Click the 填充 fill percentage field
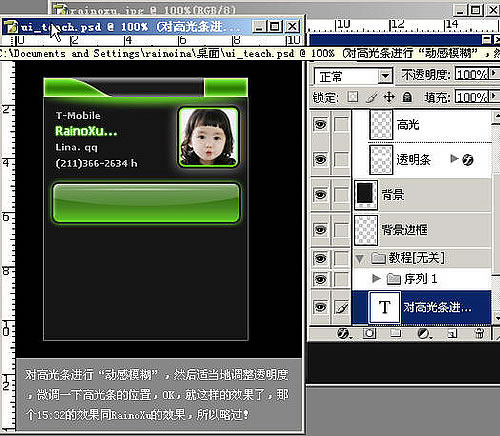Image resolution: width=500 pixels, height=436 pixels. coord(471,97)
